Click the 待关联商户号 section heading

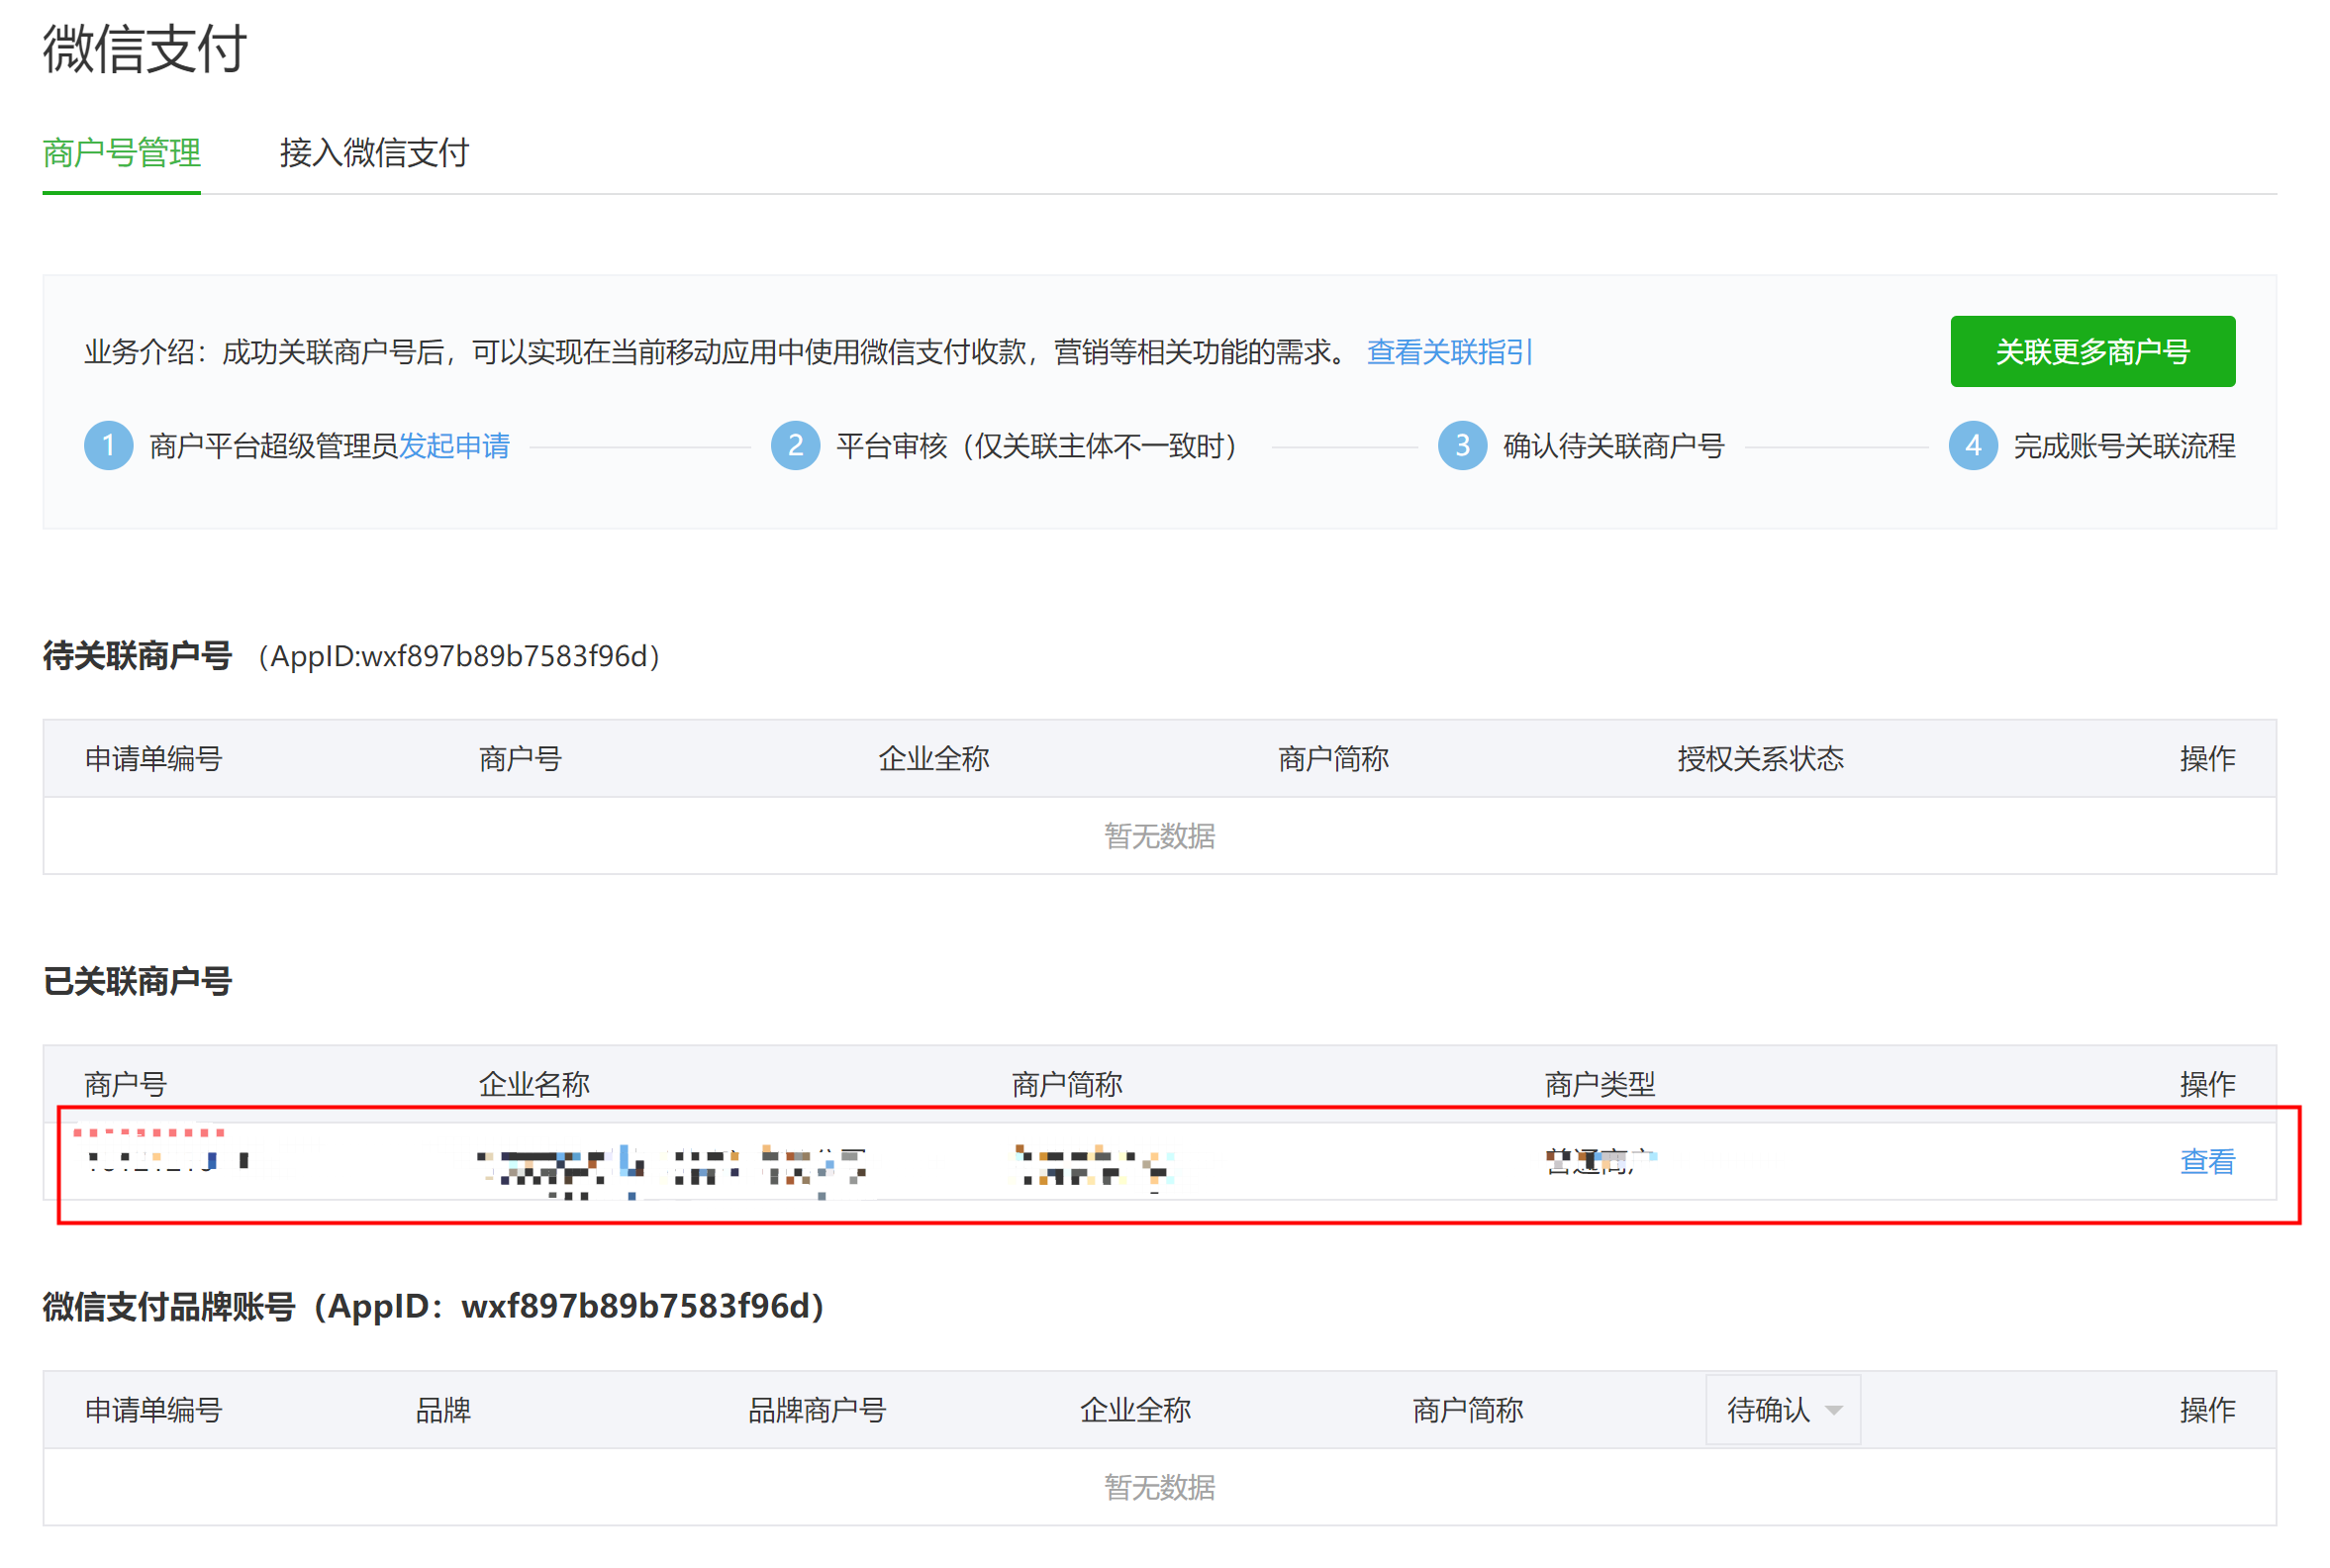point(137,656)
